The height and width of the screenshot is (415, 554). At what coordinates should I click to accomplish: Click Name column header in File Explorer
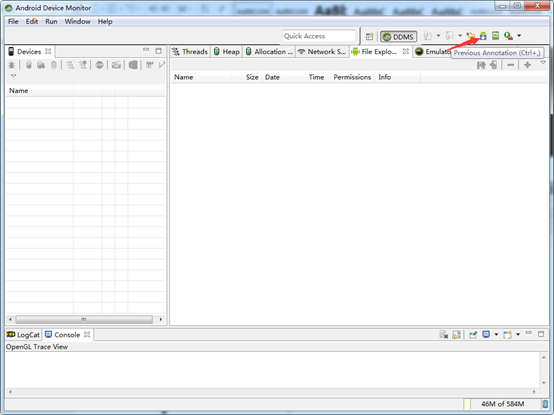[x=201, y=77]
